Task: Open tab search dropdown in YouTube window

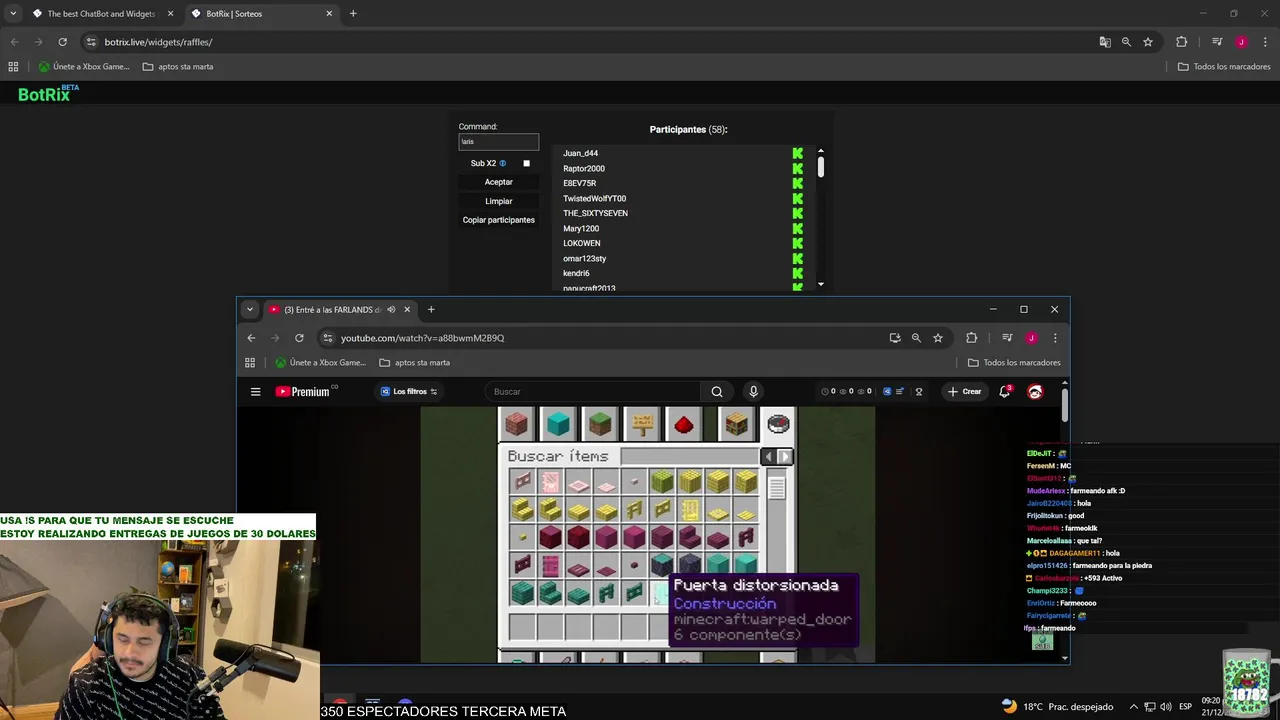Action: tap(250, 310)
